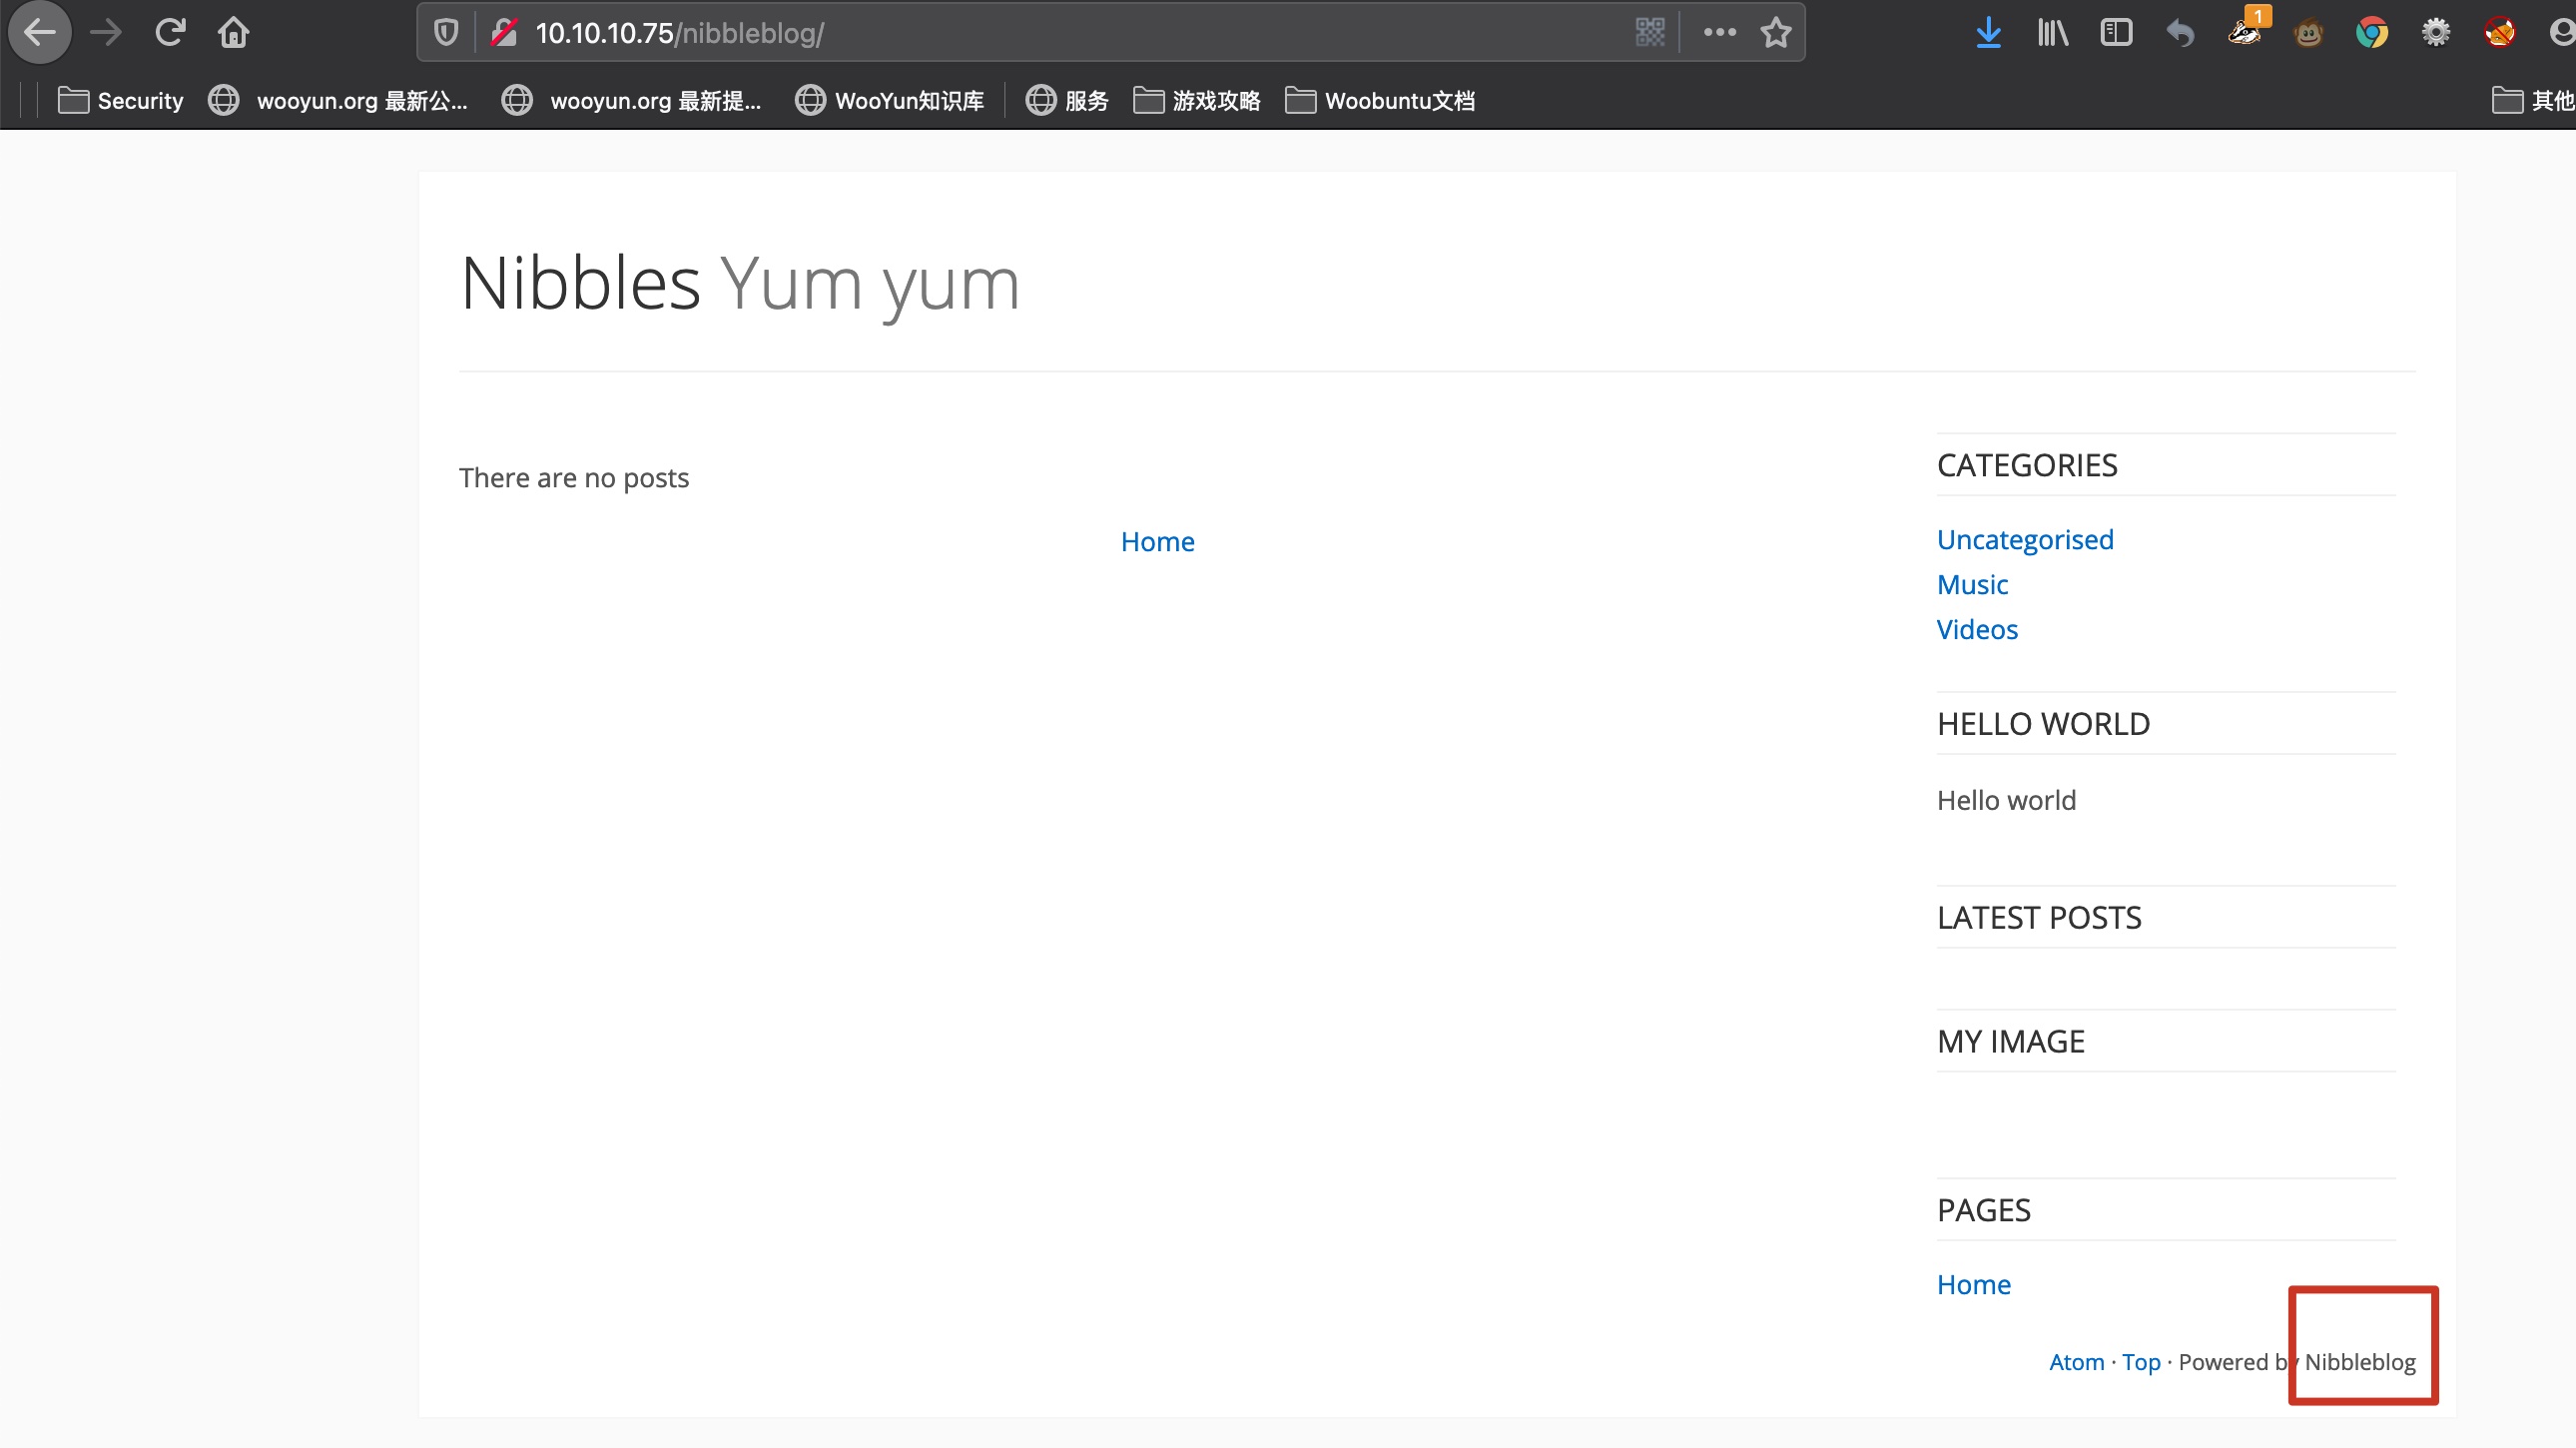
Task: Reload the current page
Action: [170, 33]
